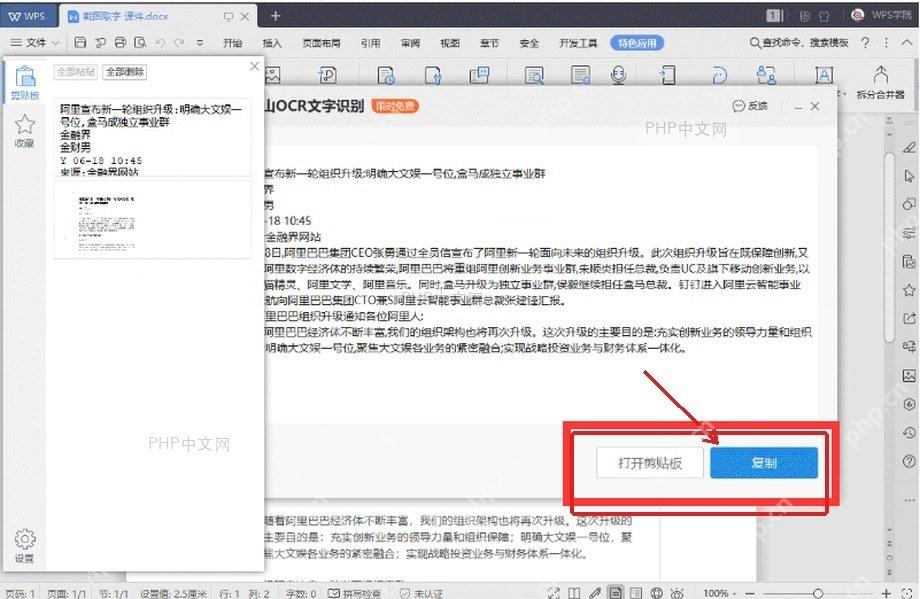Click the pen tool in right sidebar
The width and height of the screenshot is (920, 599).
[x=909, y=147]
